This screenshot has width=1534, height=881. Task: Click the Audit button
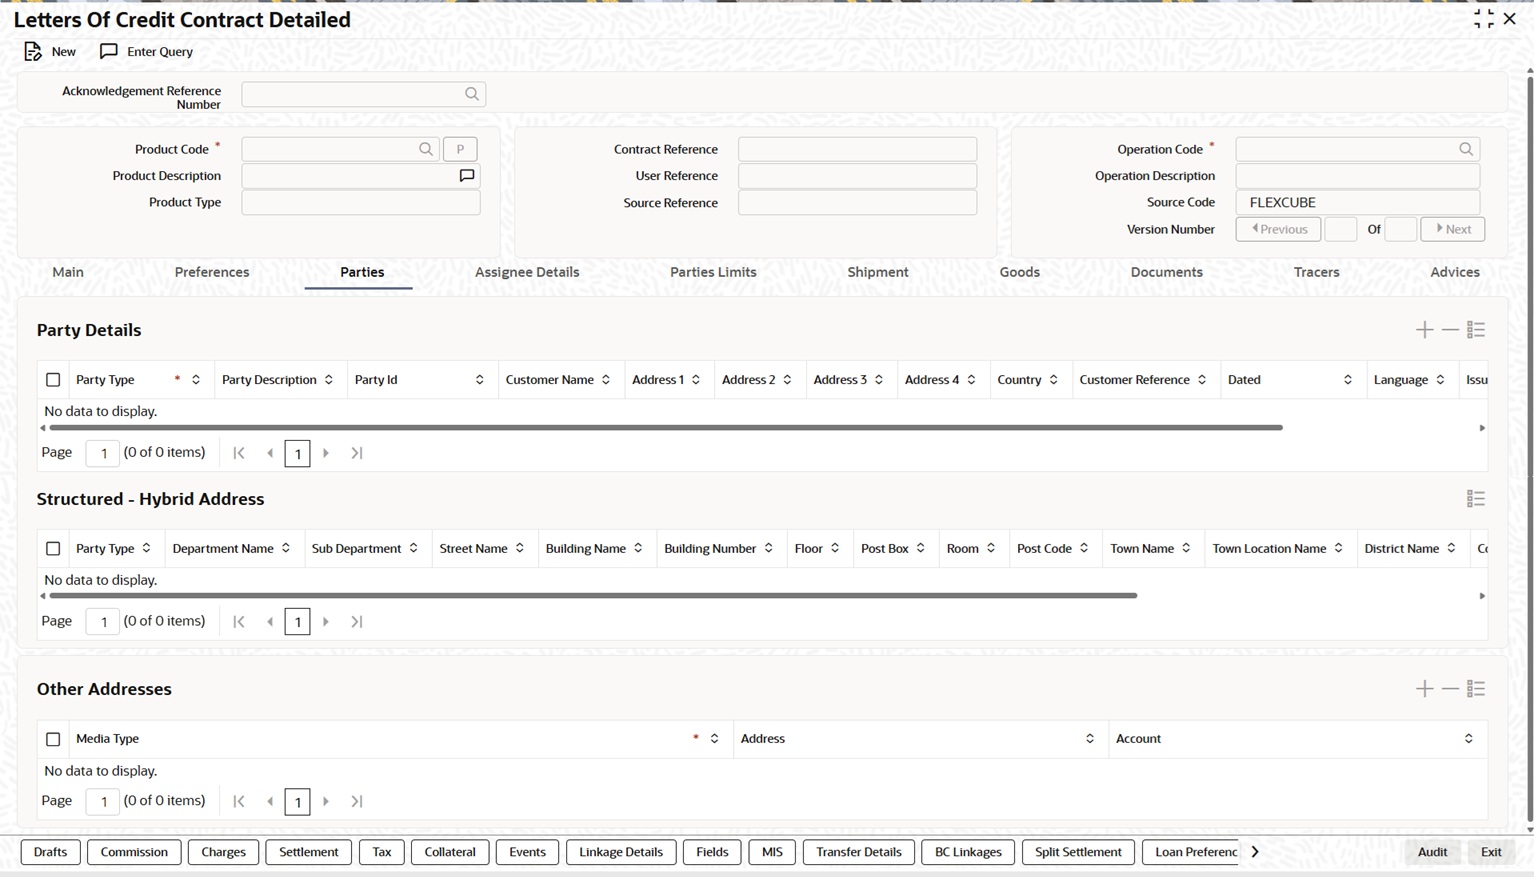tap(1432, 852)
